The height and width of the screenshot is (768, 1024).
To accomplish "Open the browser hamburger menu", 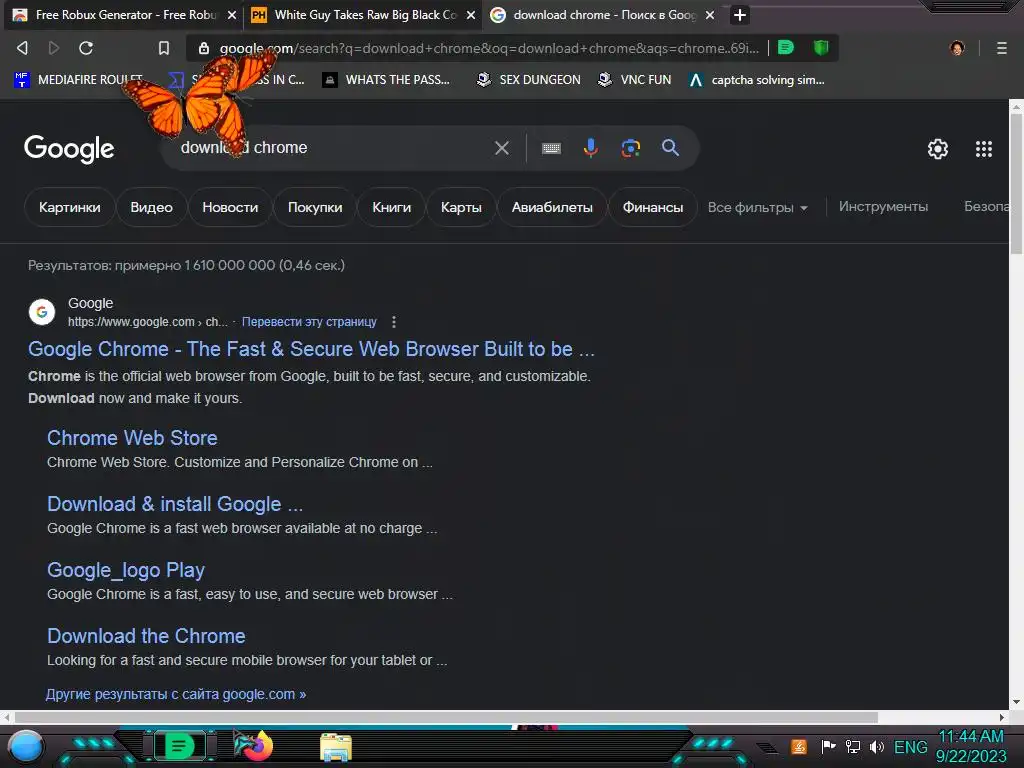I will (1001, 48).
